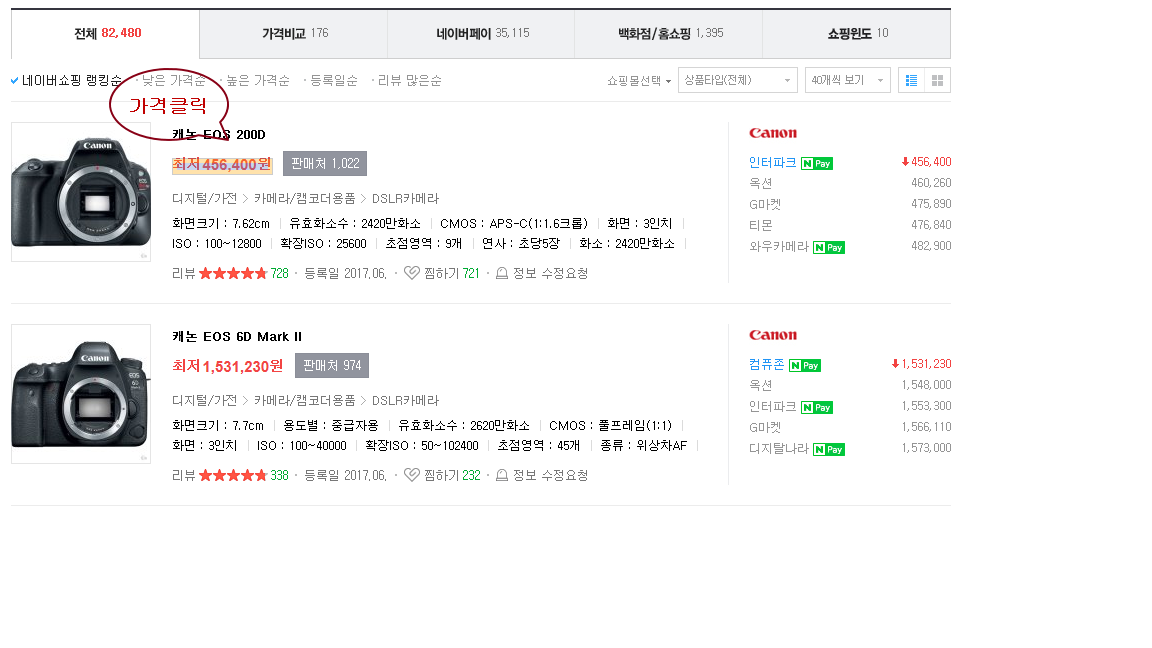Open 와우카메라 seller link
1152x648 pixels.
pyautogui.click(x=779, y=247)
